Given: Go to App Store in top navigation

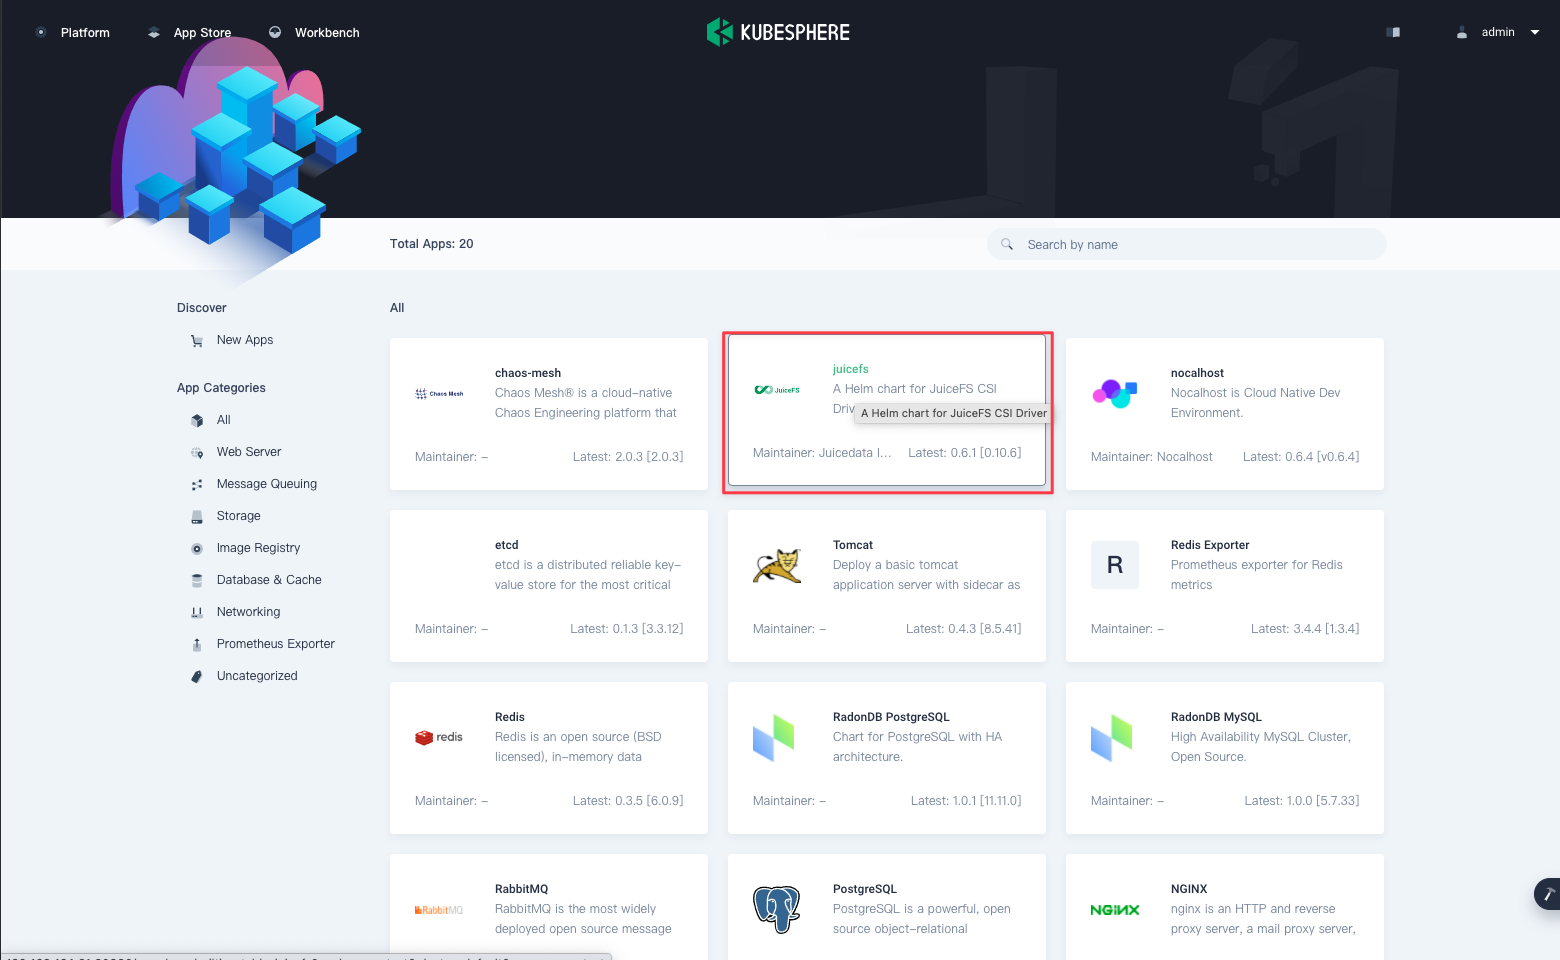Looking at the screenshot, I should 190,32.
